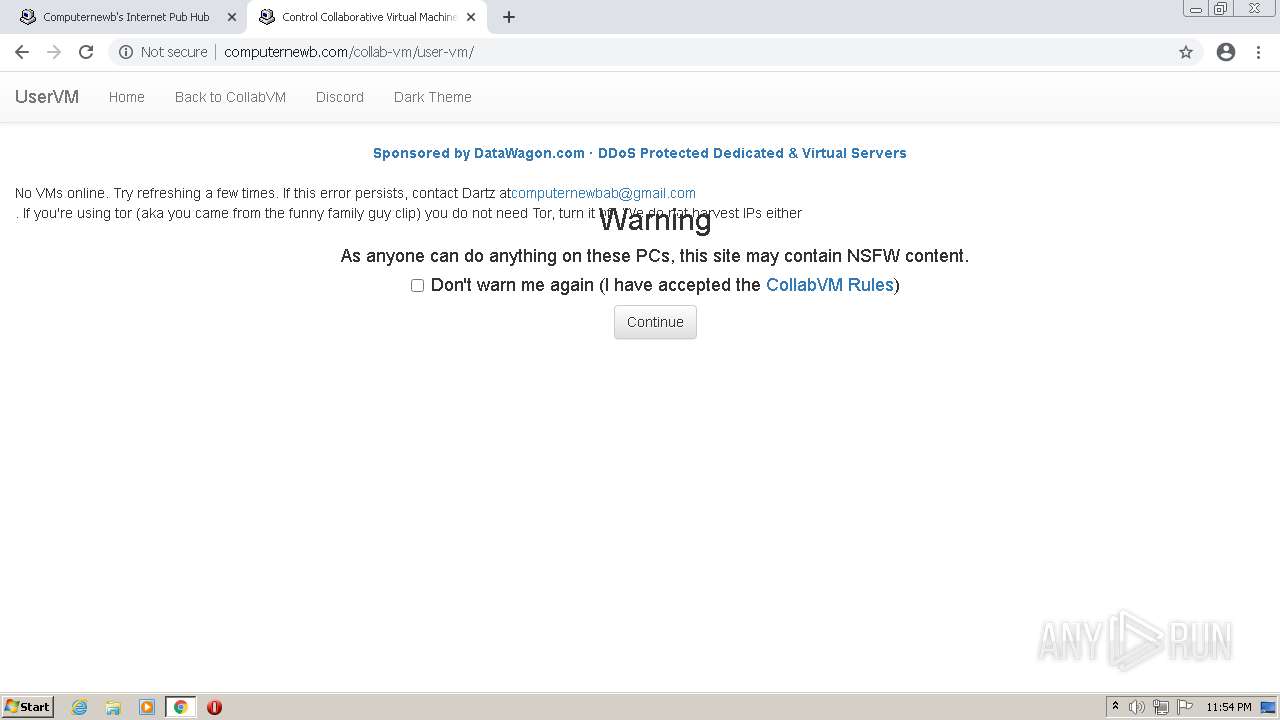
Task: View site info next to Not secure
Action: point(126,52)
